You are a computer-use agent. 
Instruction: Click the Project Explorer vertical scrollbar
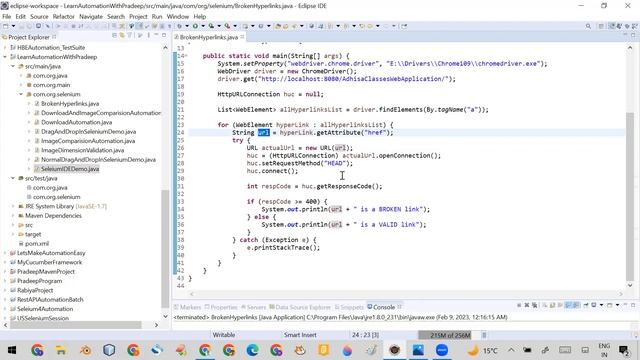165,249
